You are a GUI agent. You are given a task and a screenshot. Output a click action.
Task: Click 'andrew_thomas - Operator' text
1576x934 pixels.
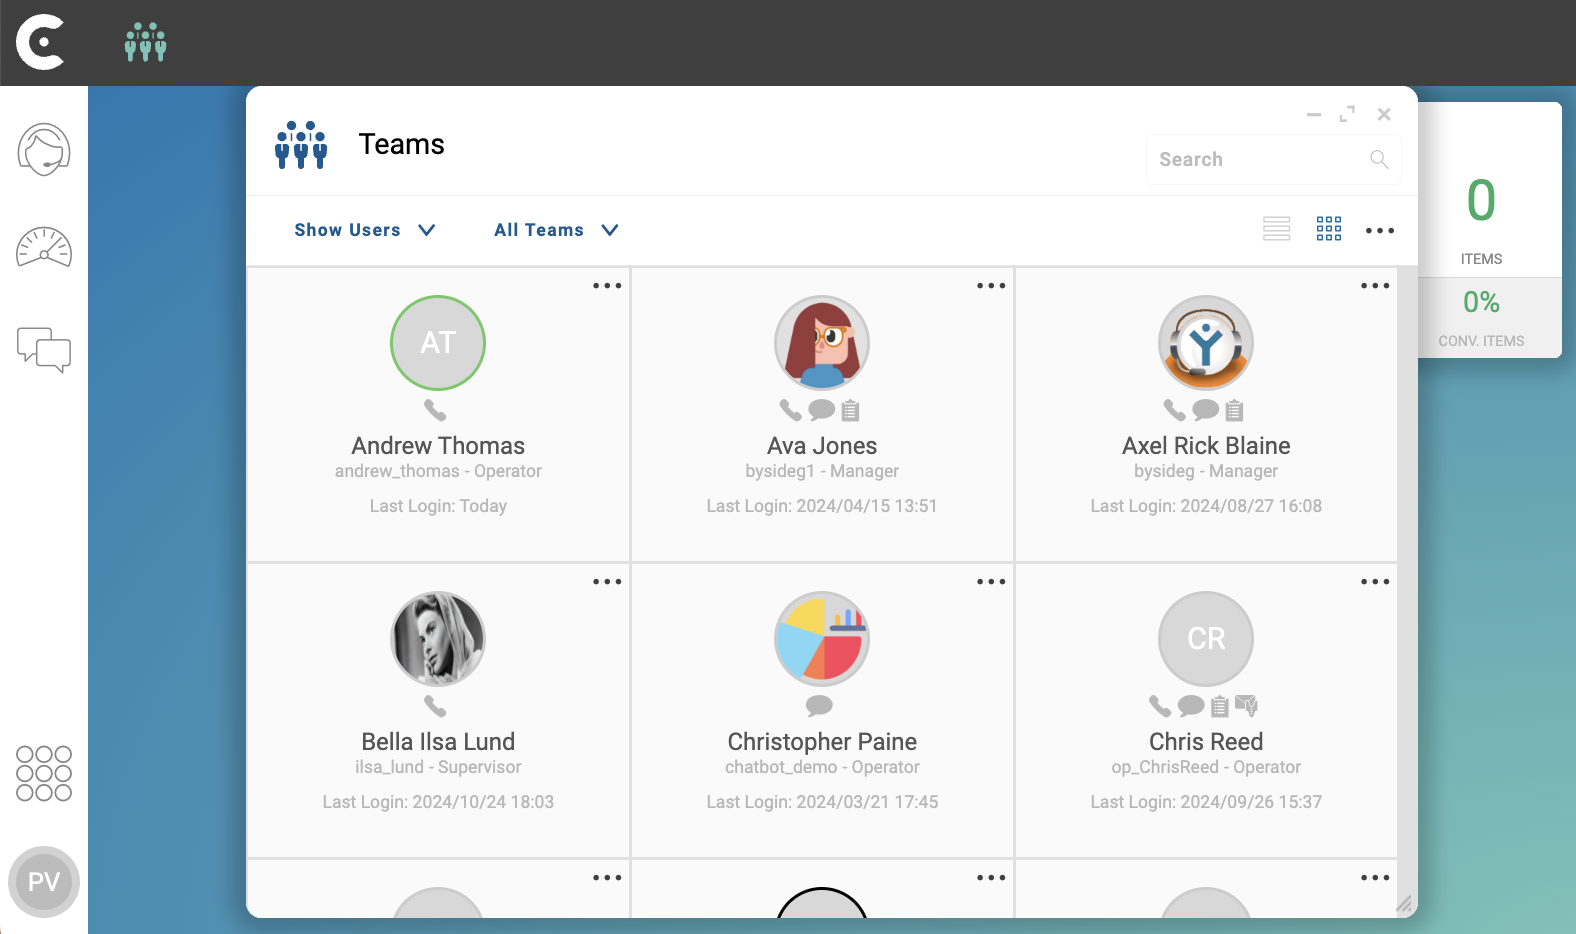click(438, 471)
